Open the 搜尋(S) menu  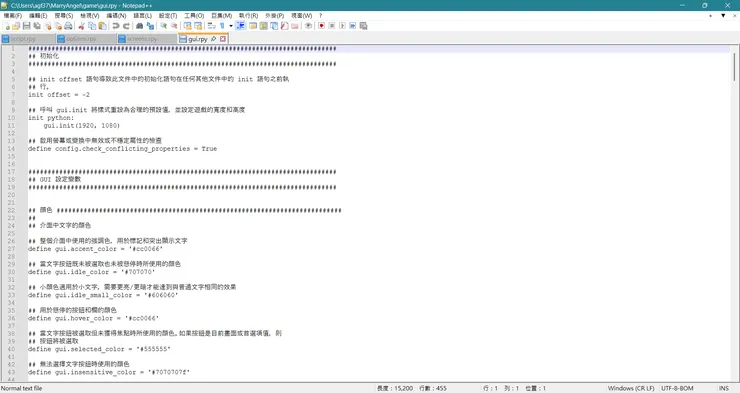pos(64,16)
